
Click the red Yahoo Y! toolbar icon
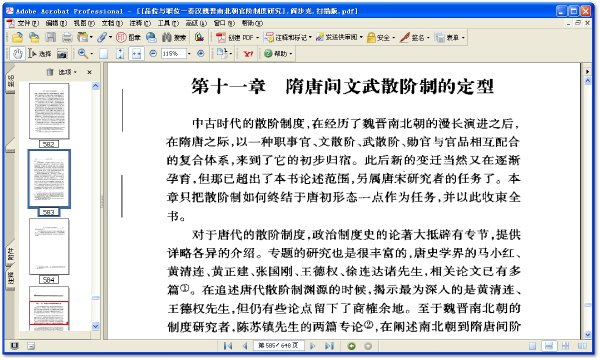pos(248,54)
